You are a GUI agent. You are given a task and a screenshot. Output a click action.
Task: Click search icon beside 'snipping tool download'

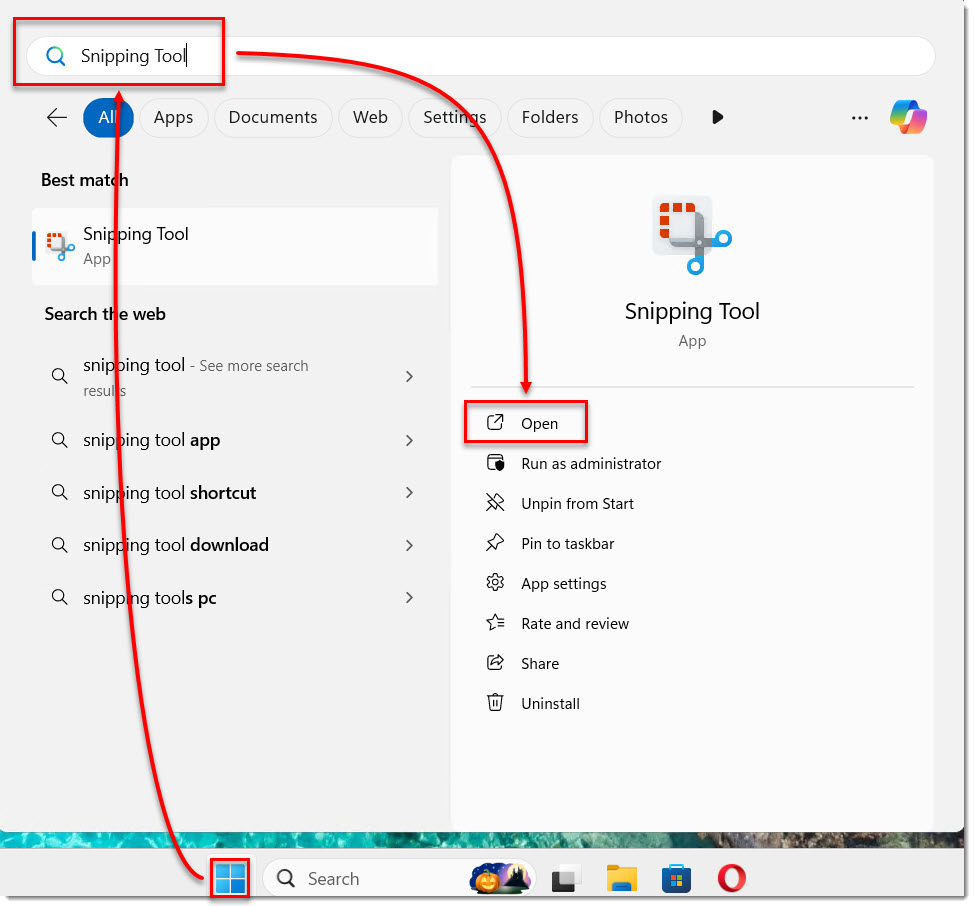(x=60, y=545)
